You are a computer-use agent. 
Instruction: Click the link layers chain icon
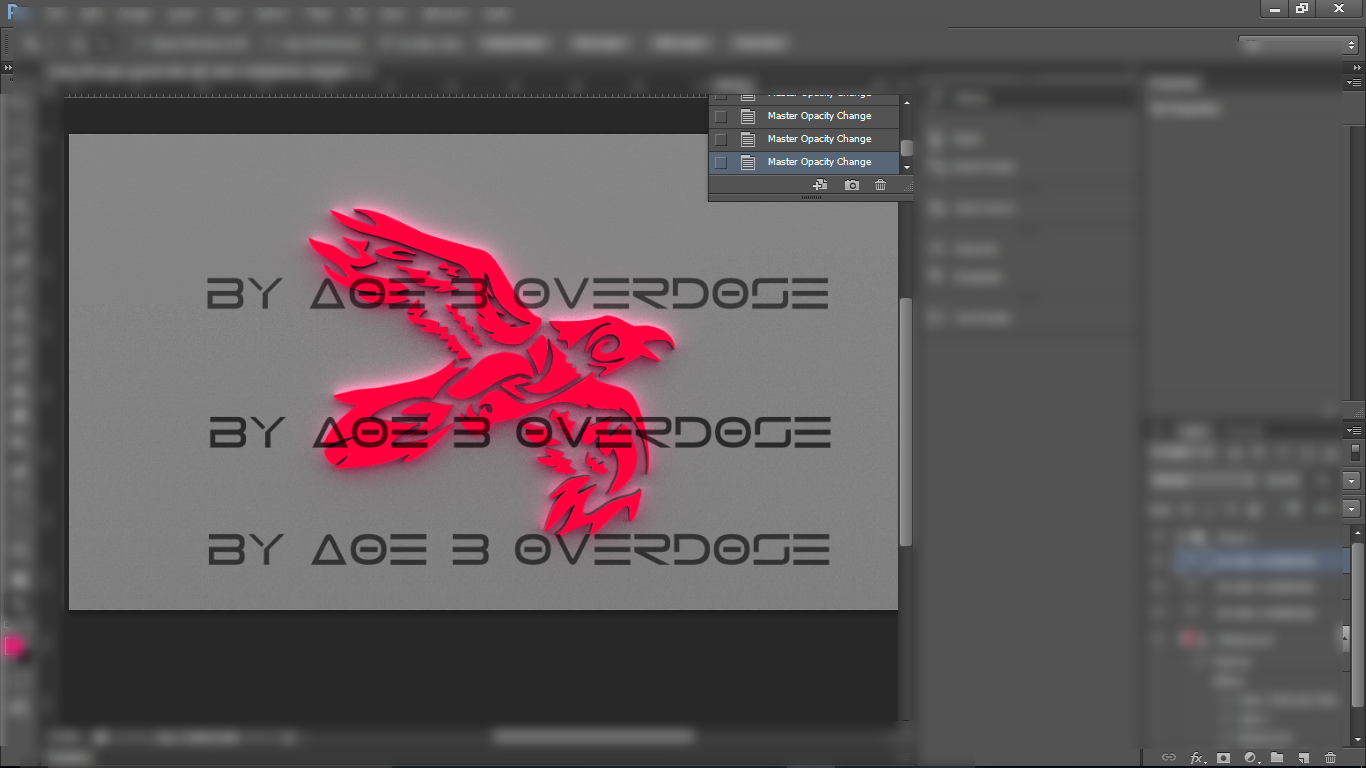1168,758
